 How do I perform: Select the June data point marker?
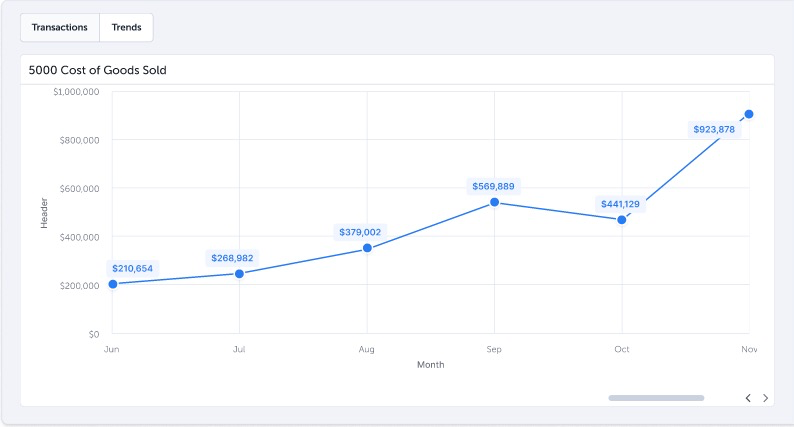[113, 284]
